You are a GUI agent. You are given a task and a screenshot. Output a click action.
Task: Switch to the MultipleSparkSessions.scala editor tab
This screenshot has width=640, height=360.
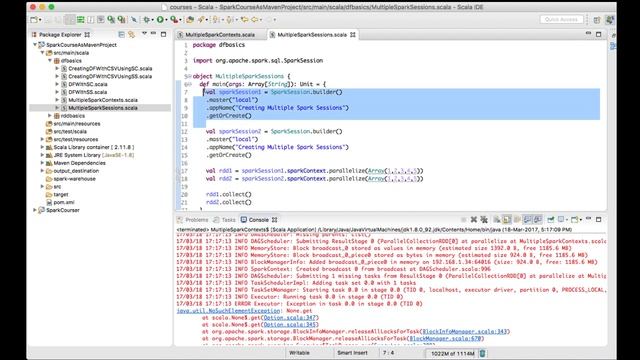click(311, 35)
